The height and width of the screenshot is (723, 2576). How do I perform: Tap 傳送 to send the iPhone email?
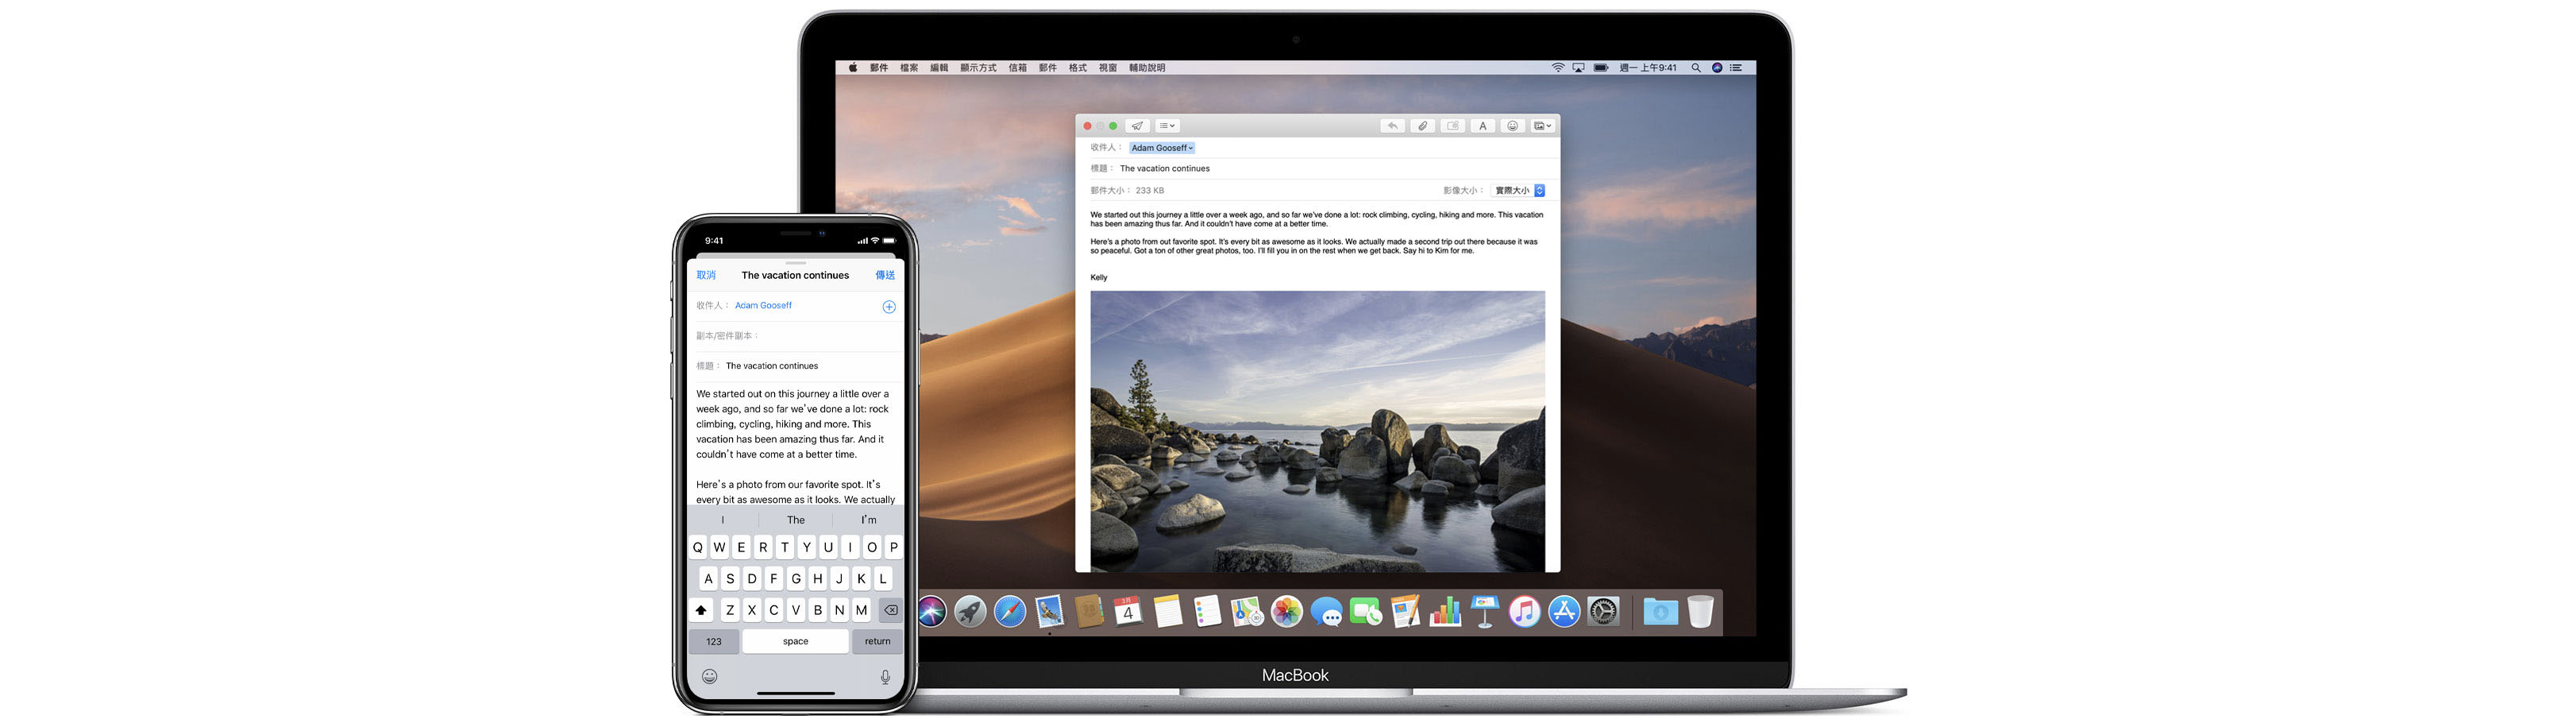[x=885, y=275]
